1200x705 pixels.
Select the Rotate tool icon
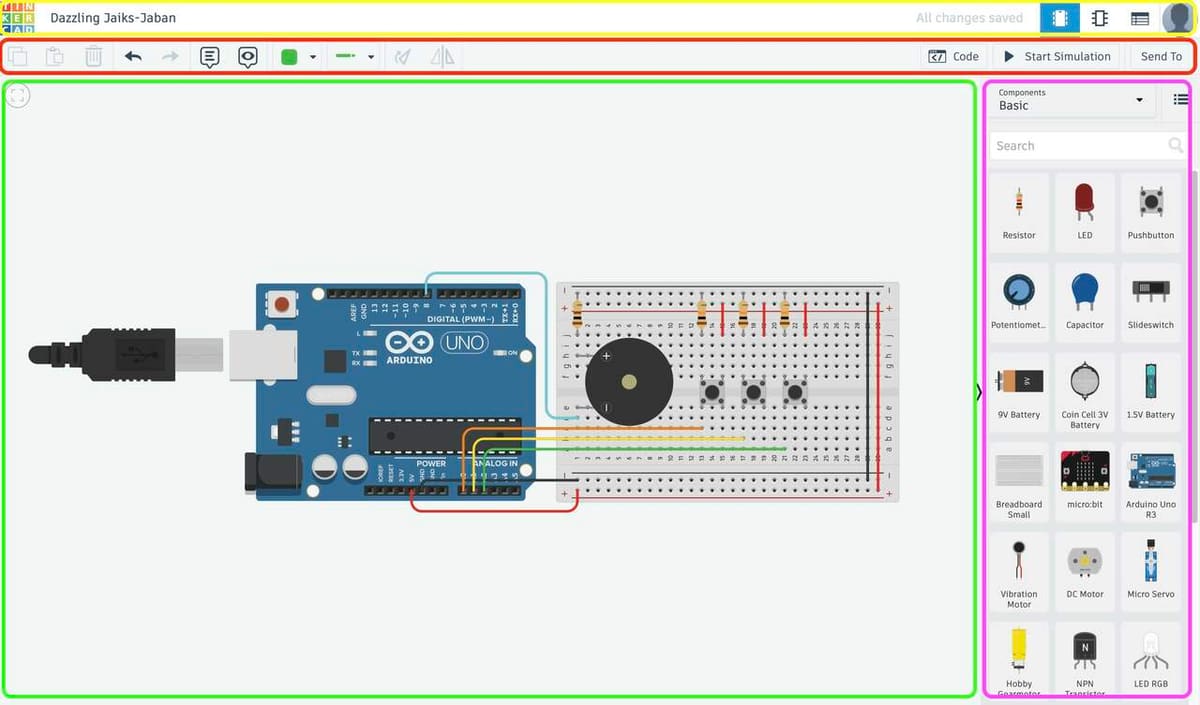402,56
